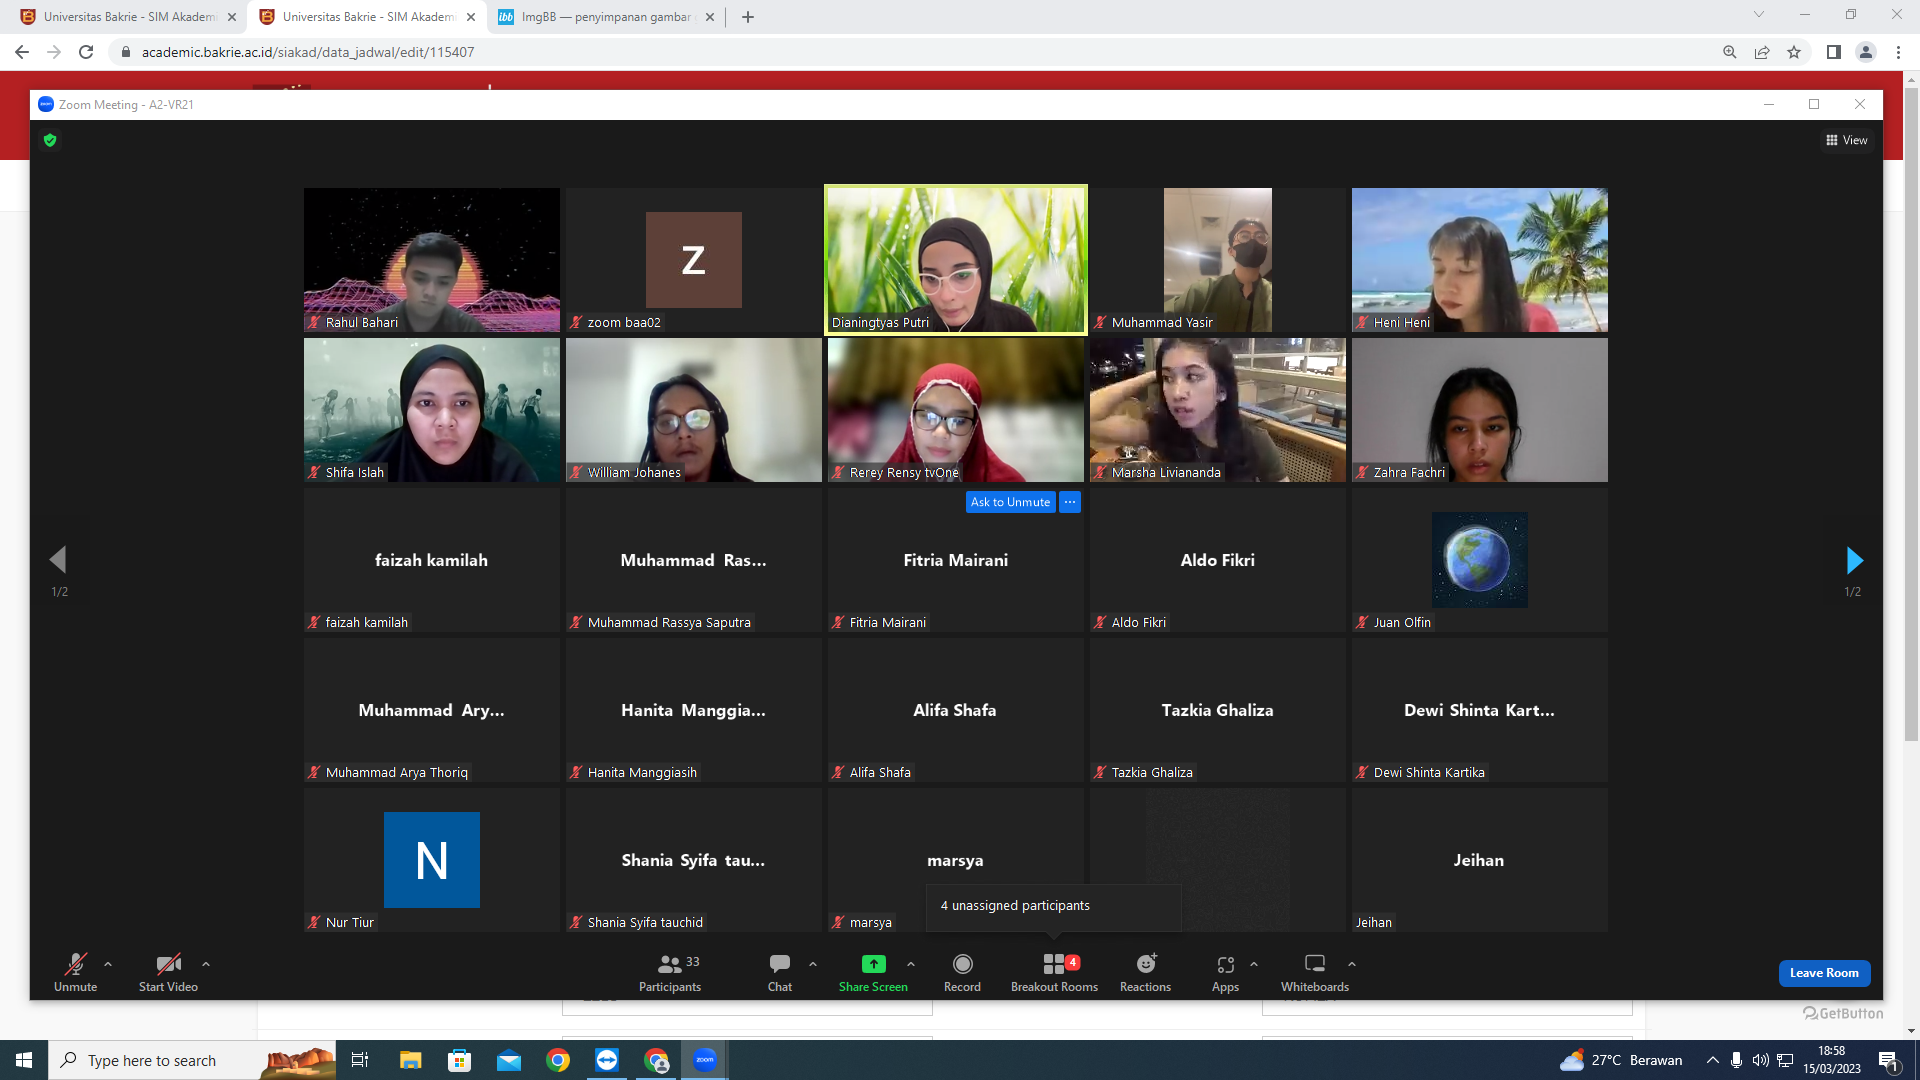Expand audio options caret next to Unmute

coord(108,964)
